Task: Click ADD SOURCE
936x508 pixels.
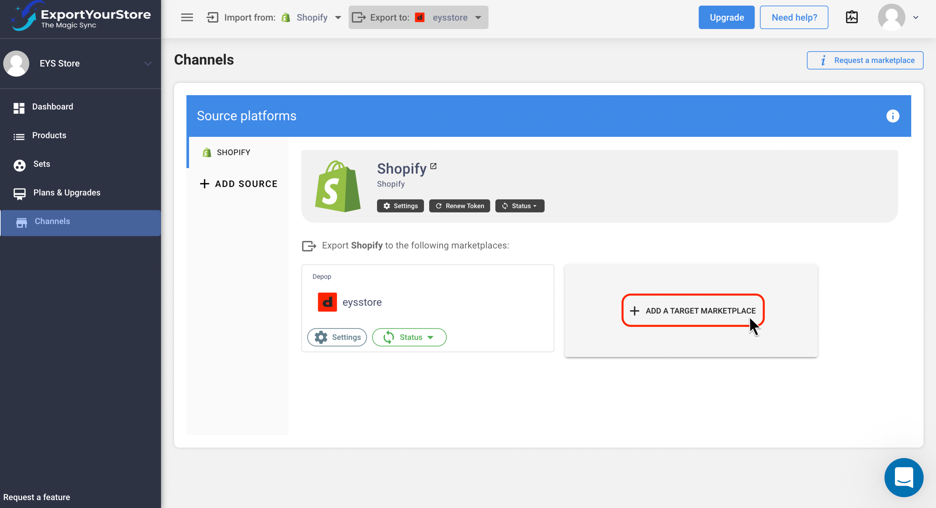Action: pyautogui.click(x=238, y=184)
